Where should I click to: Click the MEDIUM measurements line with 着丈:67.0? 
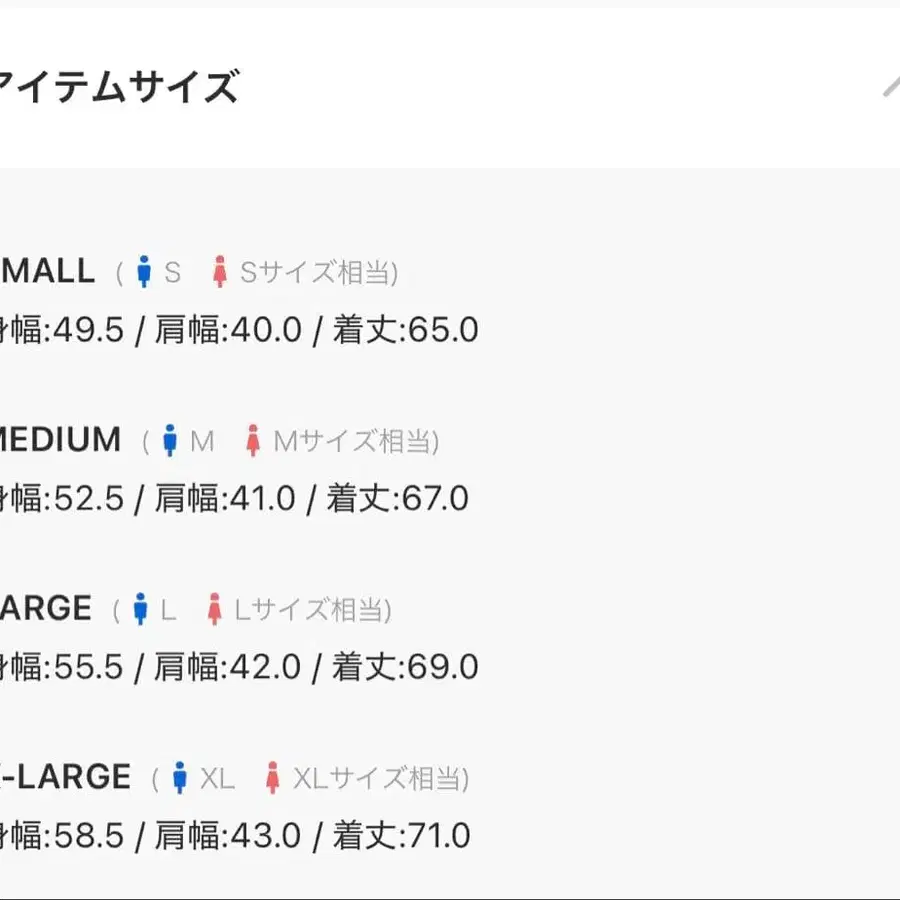(x=234, y=498)
